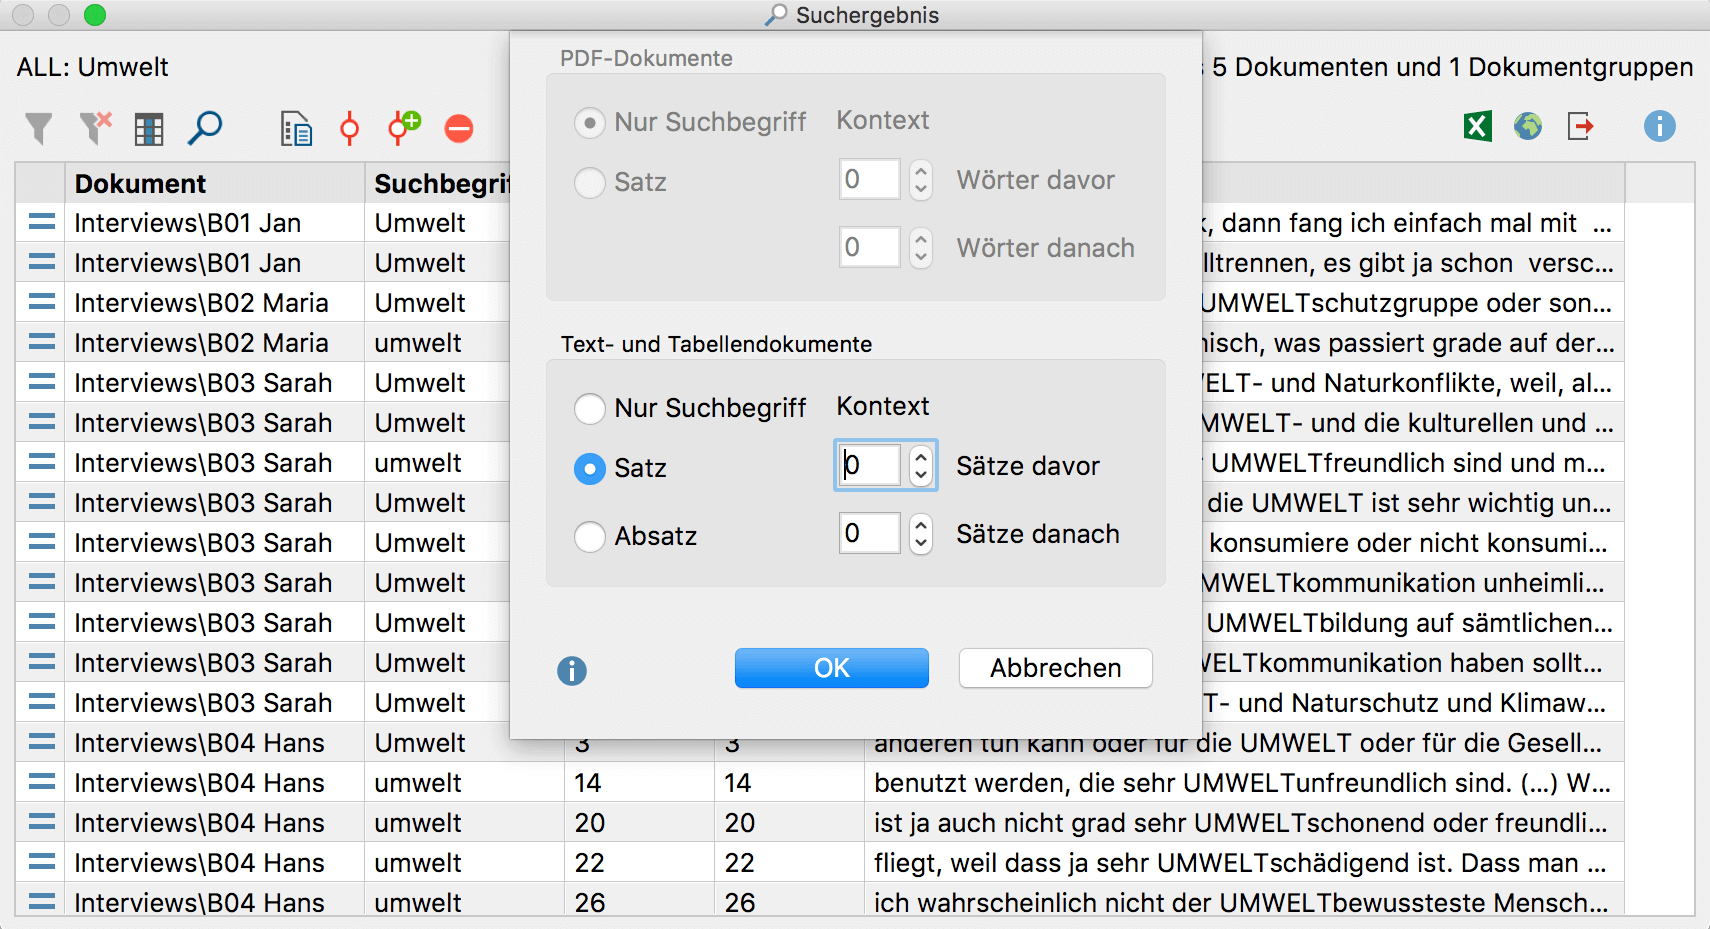This screenshot has width=1710, height=929.
Task: Click the 'Wörter davor' number field
Action: pyautogui.click(x=870, y=180)
